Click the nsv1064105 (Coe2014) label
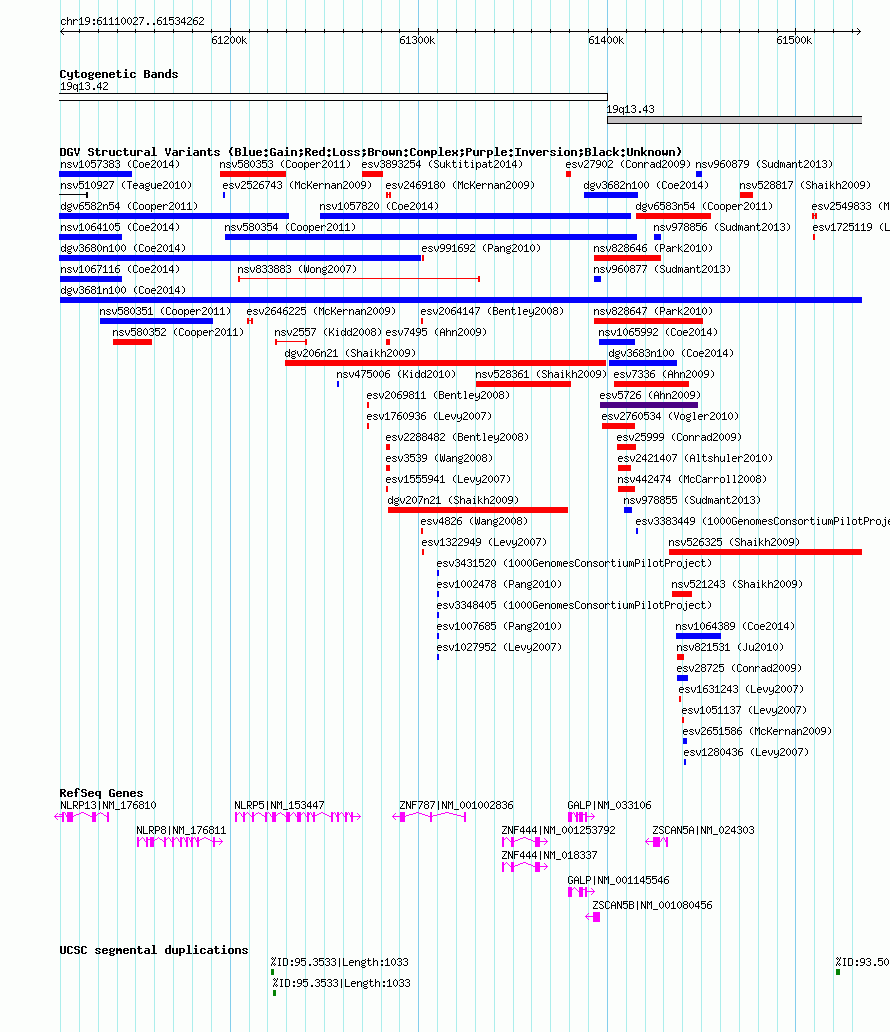The height and width of the screenshot is (1032, 890). pos(120,228)
